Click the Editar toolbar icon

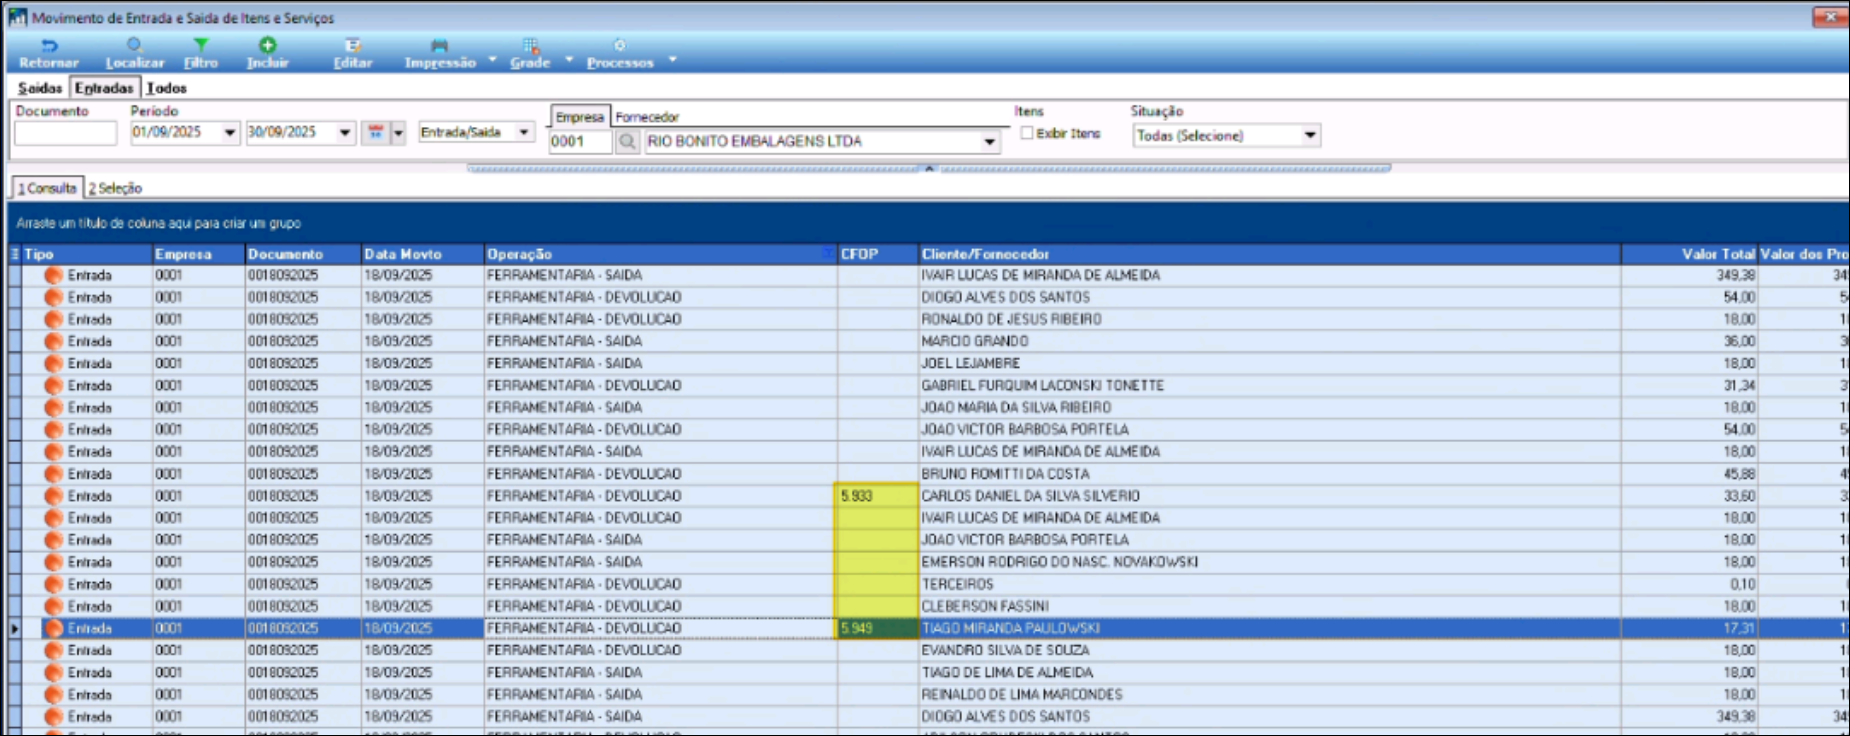click(352, 46)
